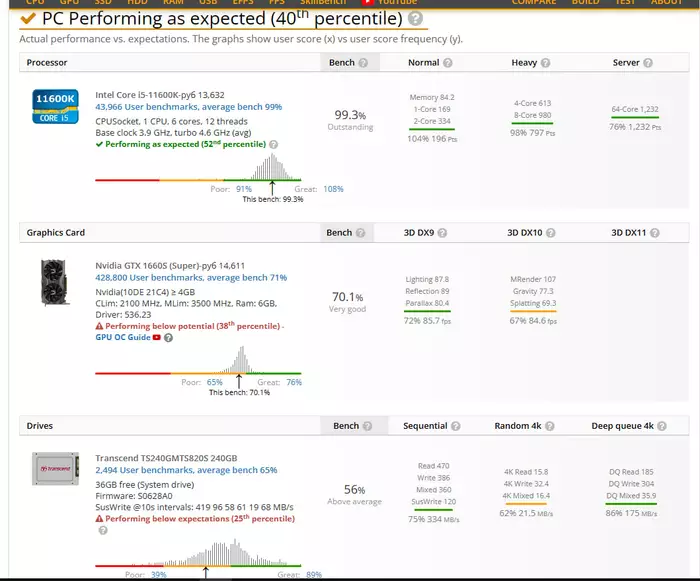
Task: Click PC Performing as expected heading
Action: pyautogui.click(x=222, y=19)
